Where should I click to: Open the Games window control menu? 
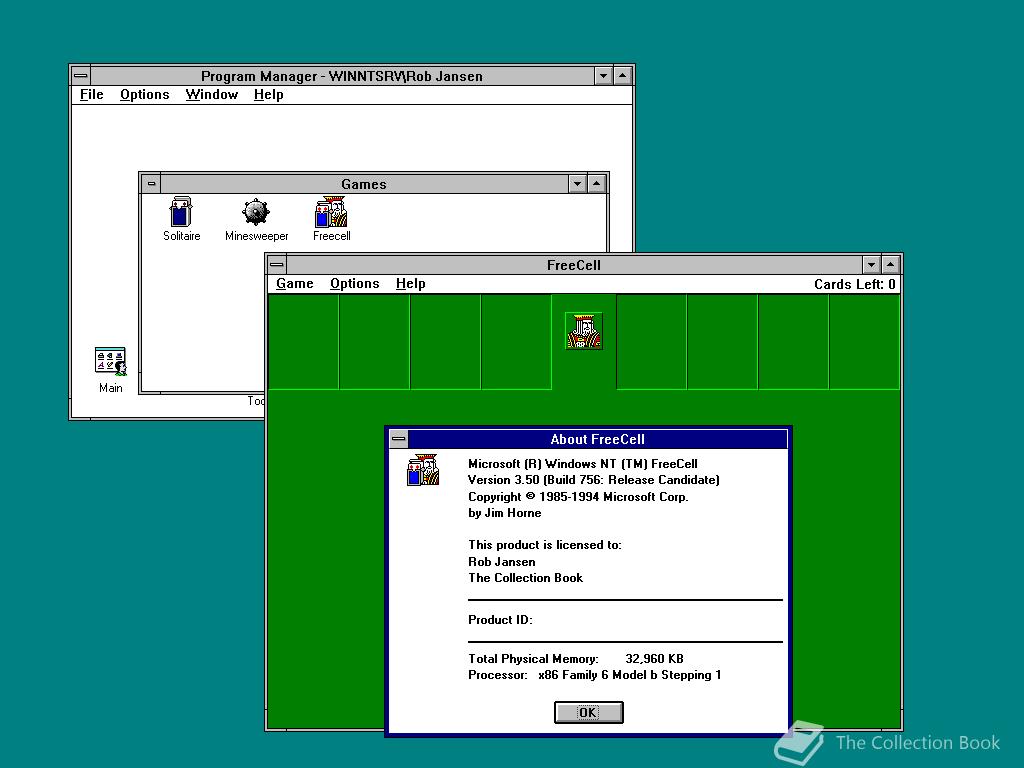151,183
